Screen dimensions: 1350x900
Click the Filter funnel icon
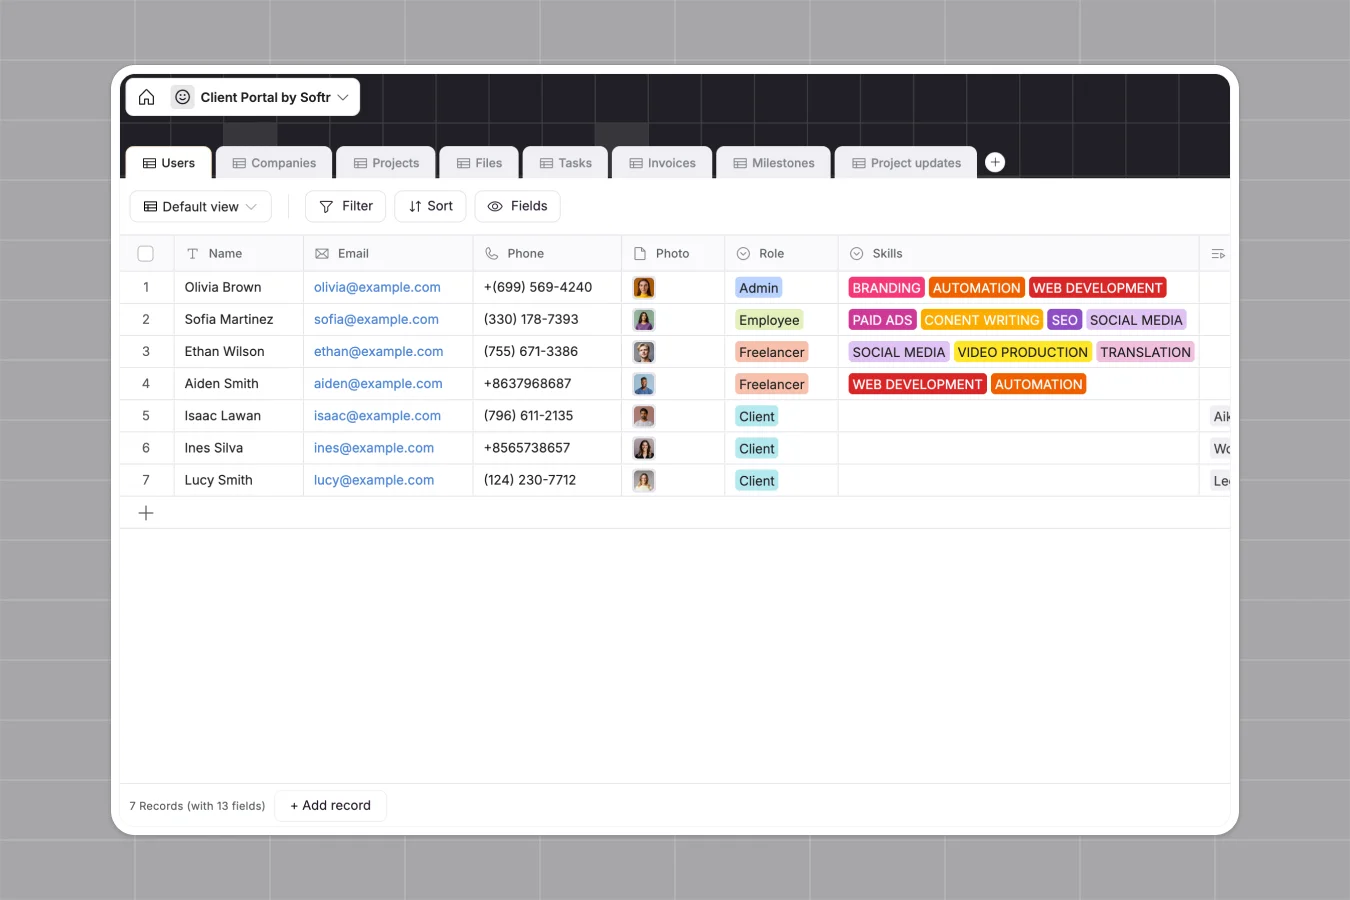pos(325,206)
